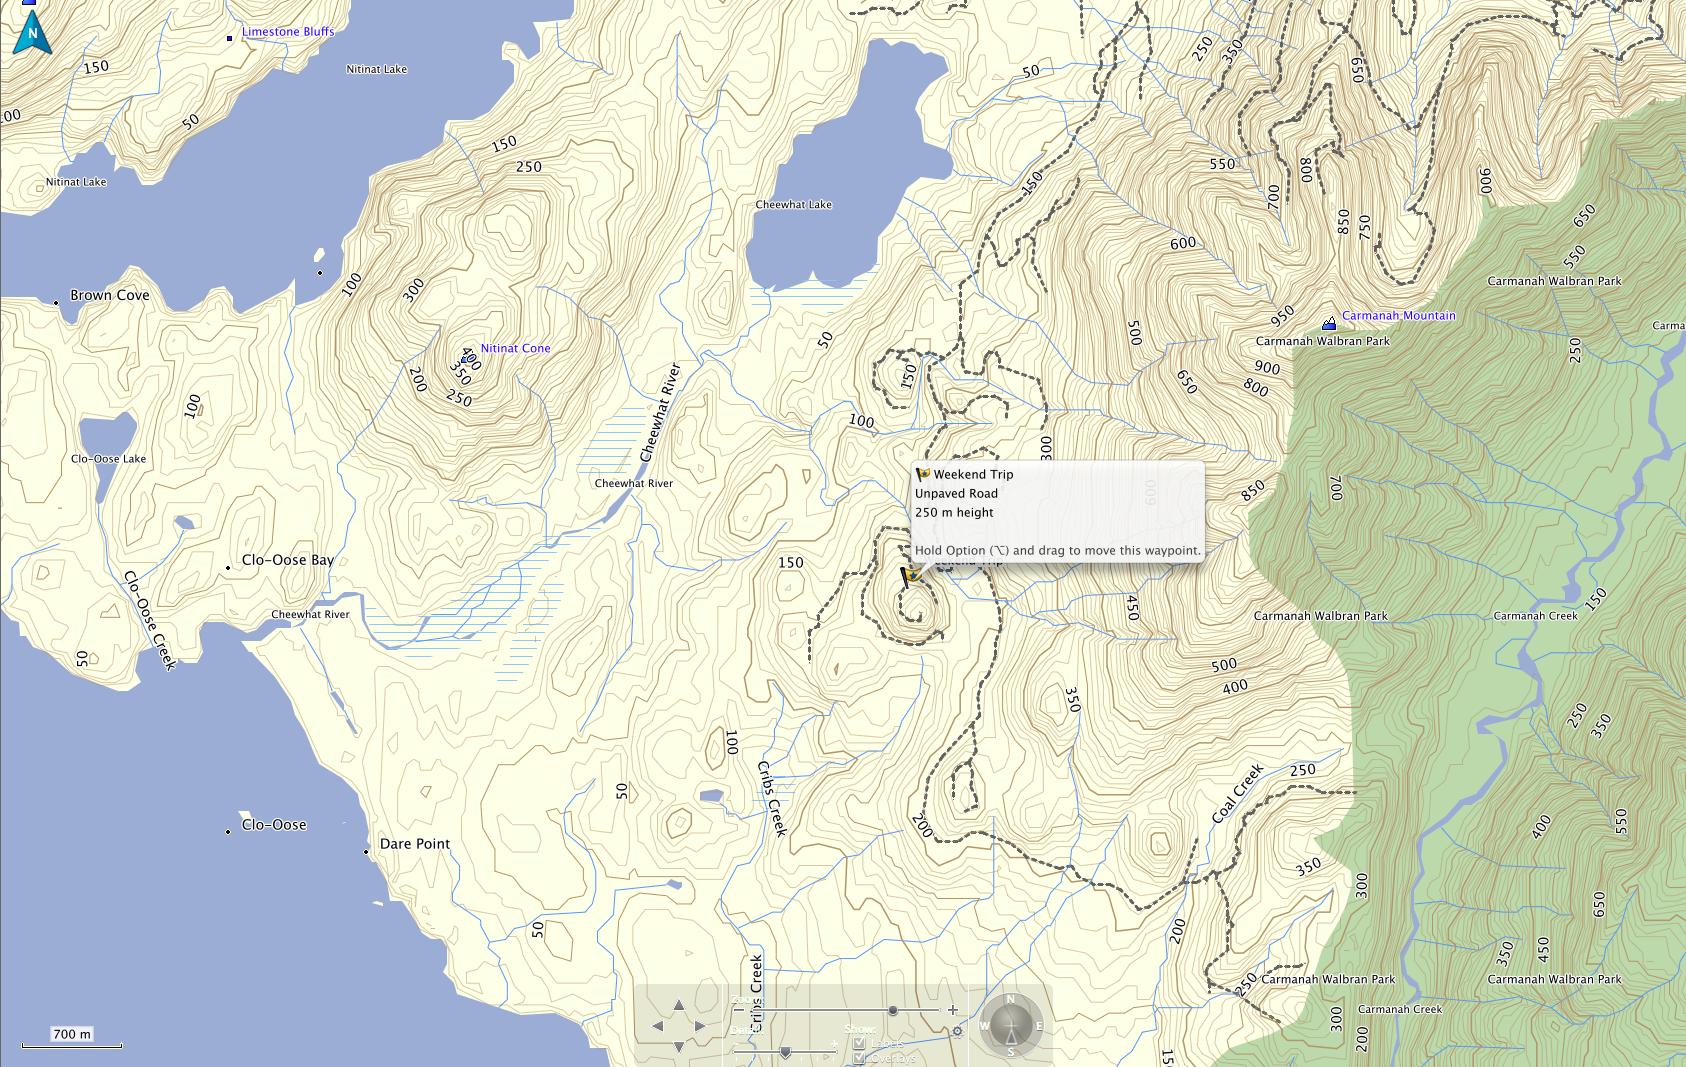Pan map right with the right arrow
Viewport: 1686px width, 1067px height.
699,1026
